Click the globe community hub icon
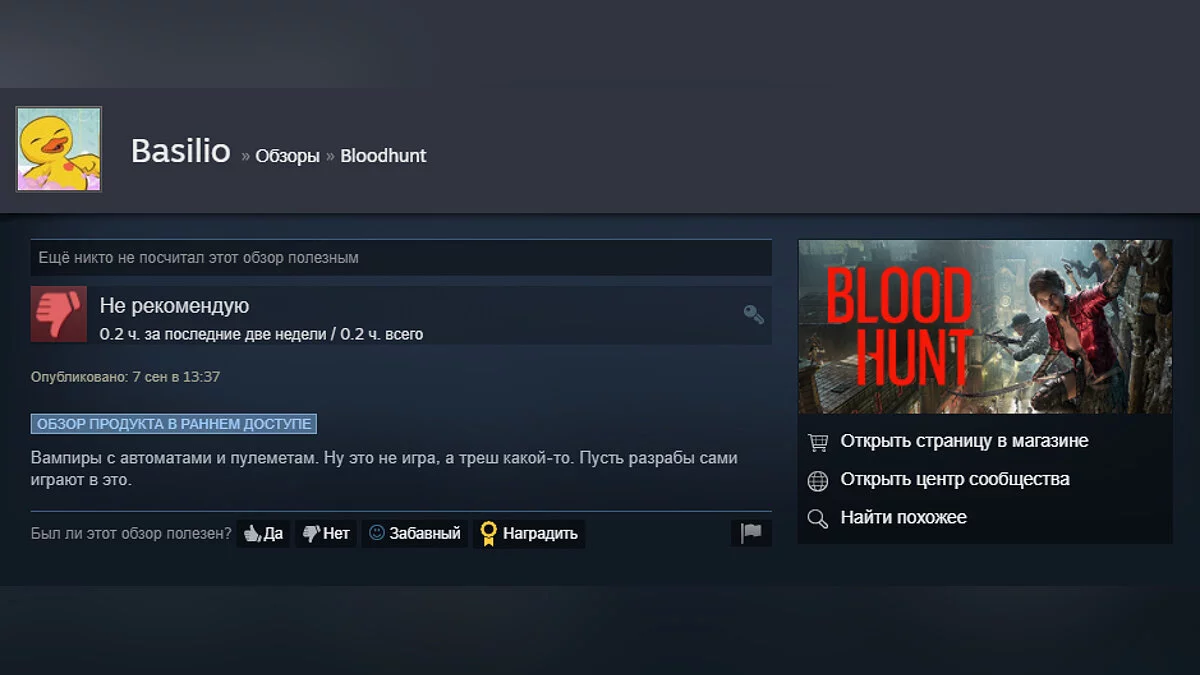This screenshot has width=1200, height=675. point(818,481)
